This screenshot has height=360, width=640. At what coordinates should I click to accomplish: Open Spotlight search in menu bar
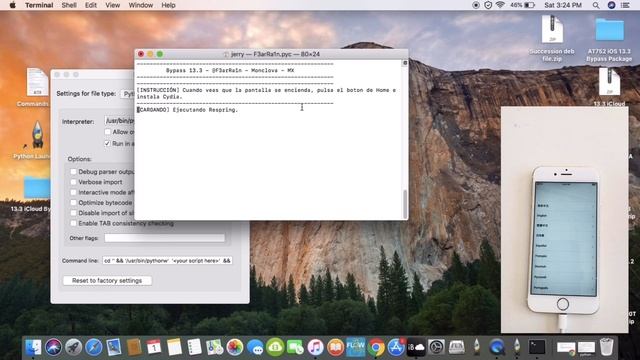596,5
